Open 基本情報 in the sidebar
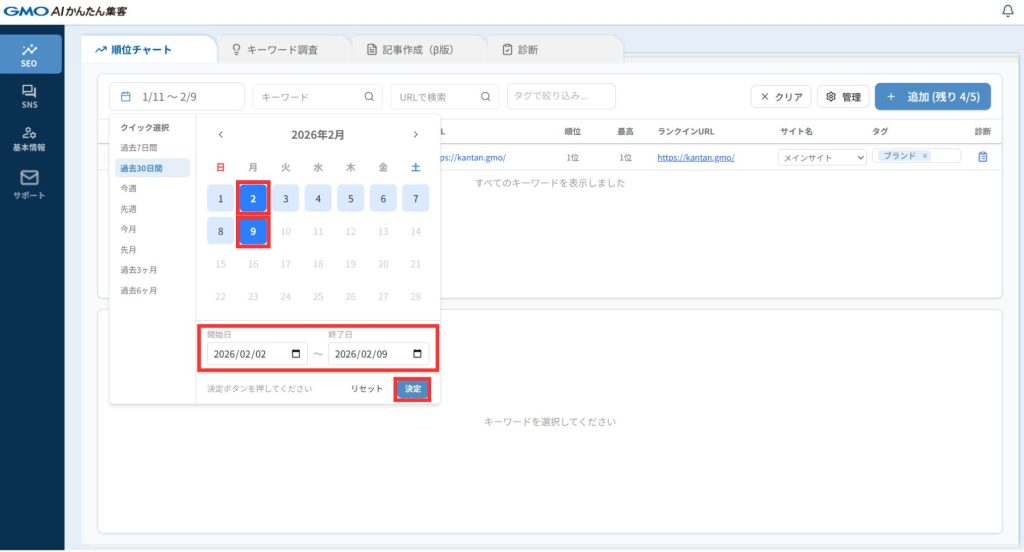The width and height of the screenshot is (1024, 552). tap(30, 138)
